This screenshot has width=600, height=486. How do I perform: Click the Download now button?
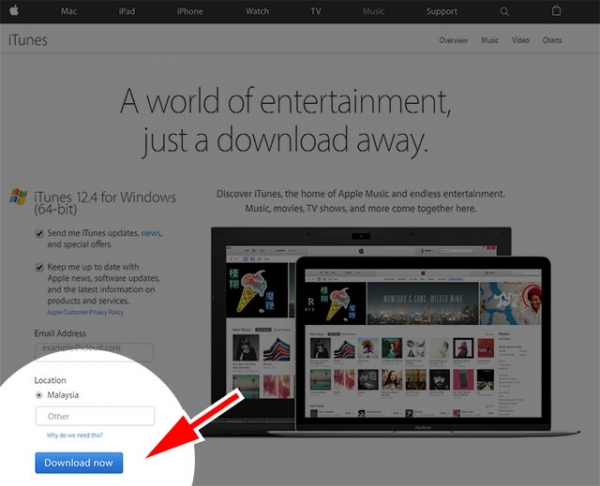click(79, 463)
